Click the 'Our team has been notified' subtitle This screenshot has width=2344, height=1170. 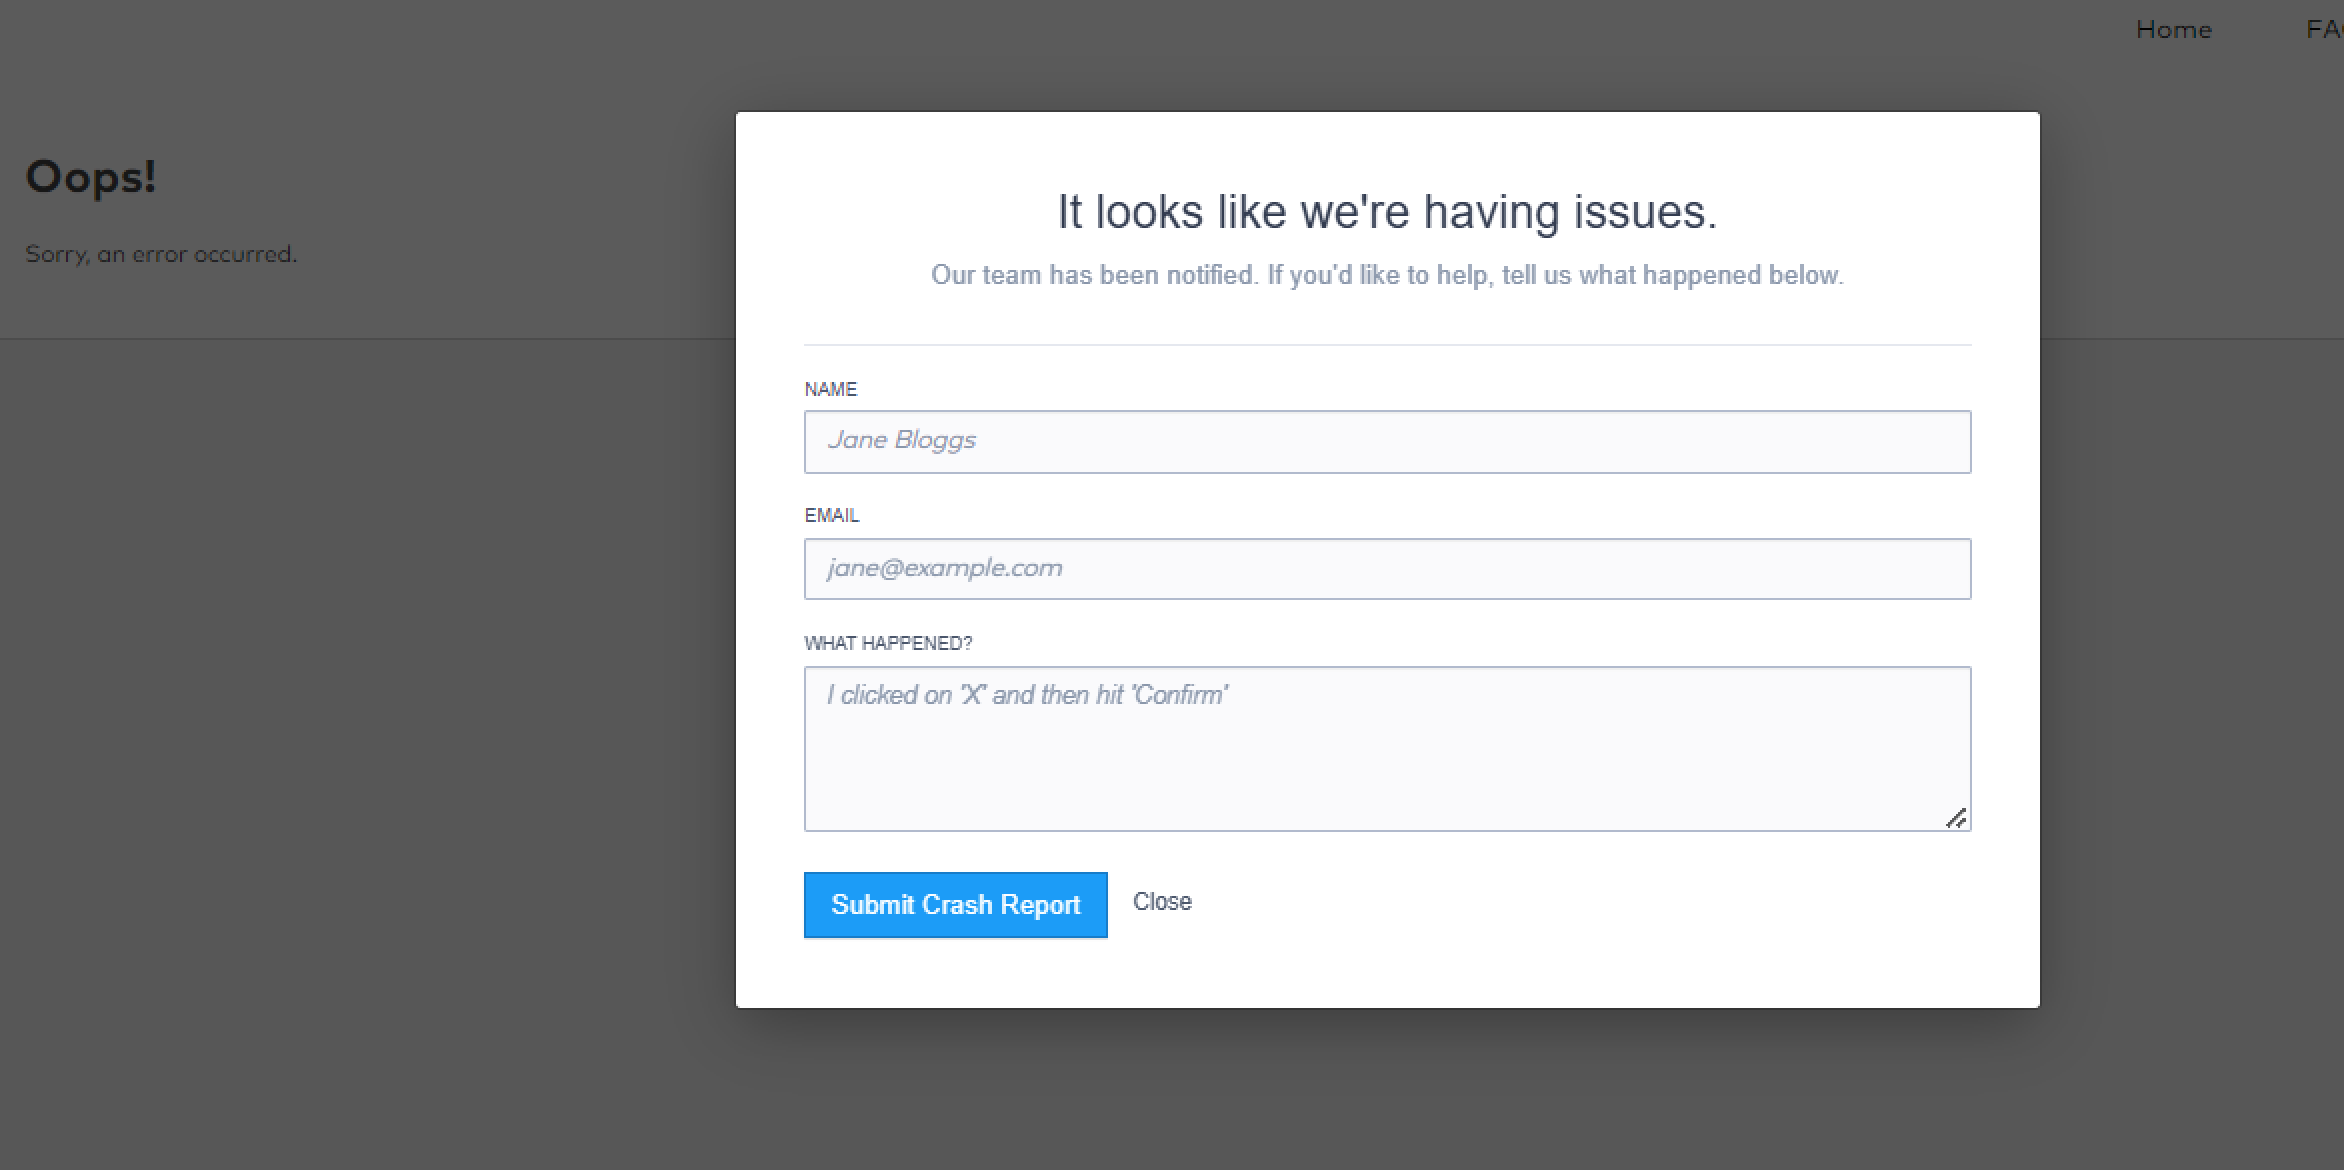point(1387,275)
